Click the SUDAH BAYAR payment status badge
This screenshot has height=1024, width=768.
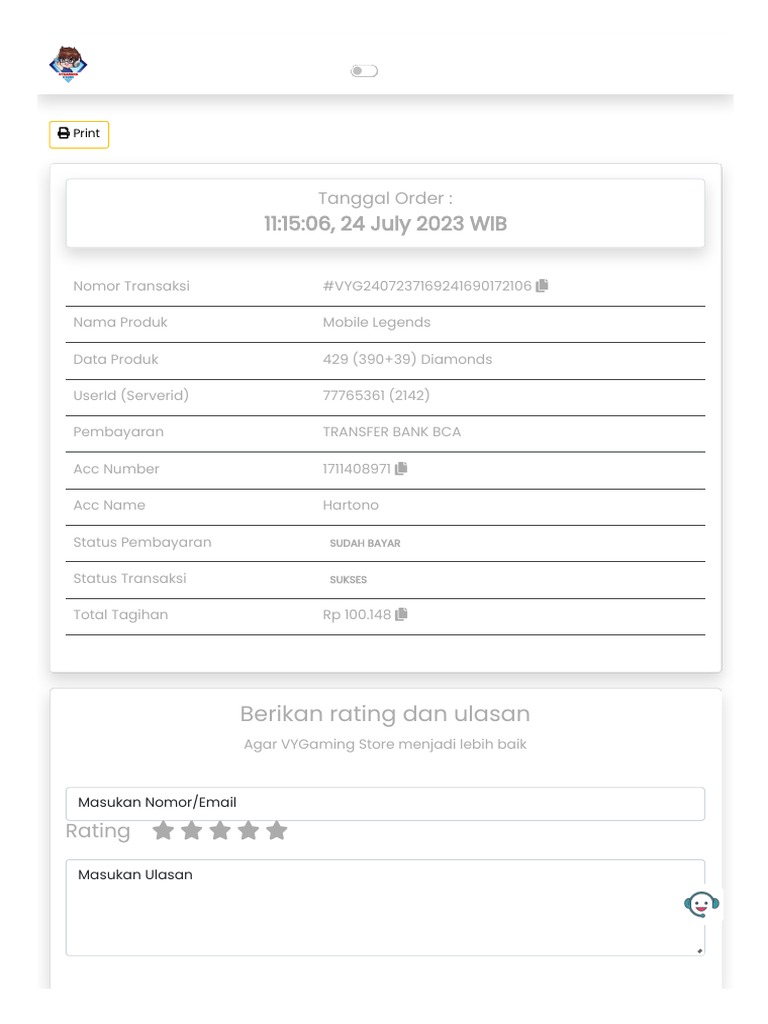click(x=365, y=543)
